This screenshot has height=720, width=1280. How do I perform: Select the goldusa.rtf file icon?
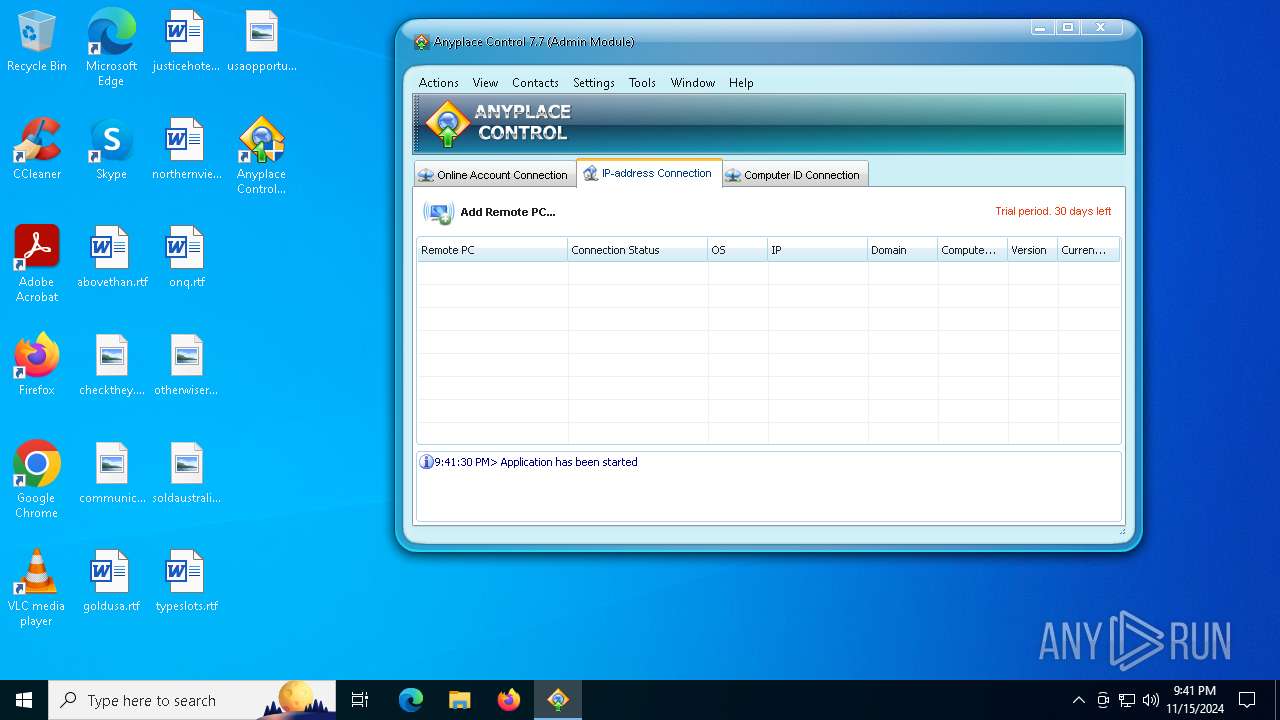click(112, 582)
